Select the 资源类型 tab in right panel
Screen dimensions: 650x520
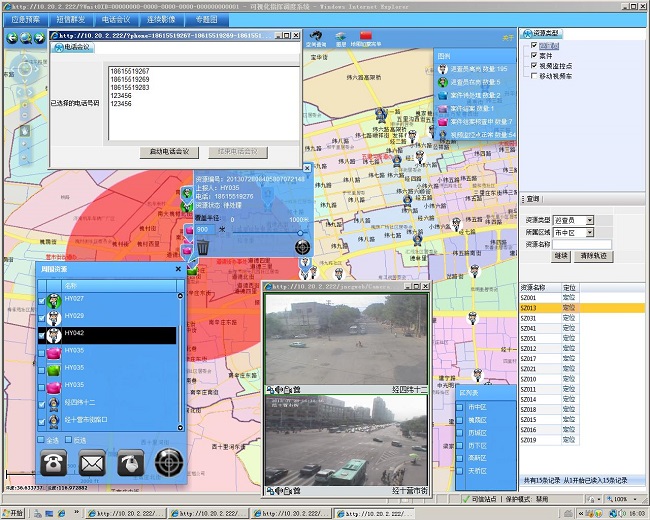click(542, 33)
